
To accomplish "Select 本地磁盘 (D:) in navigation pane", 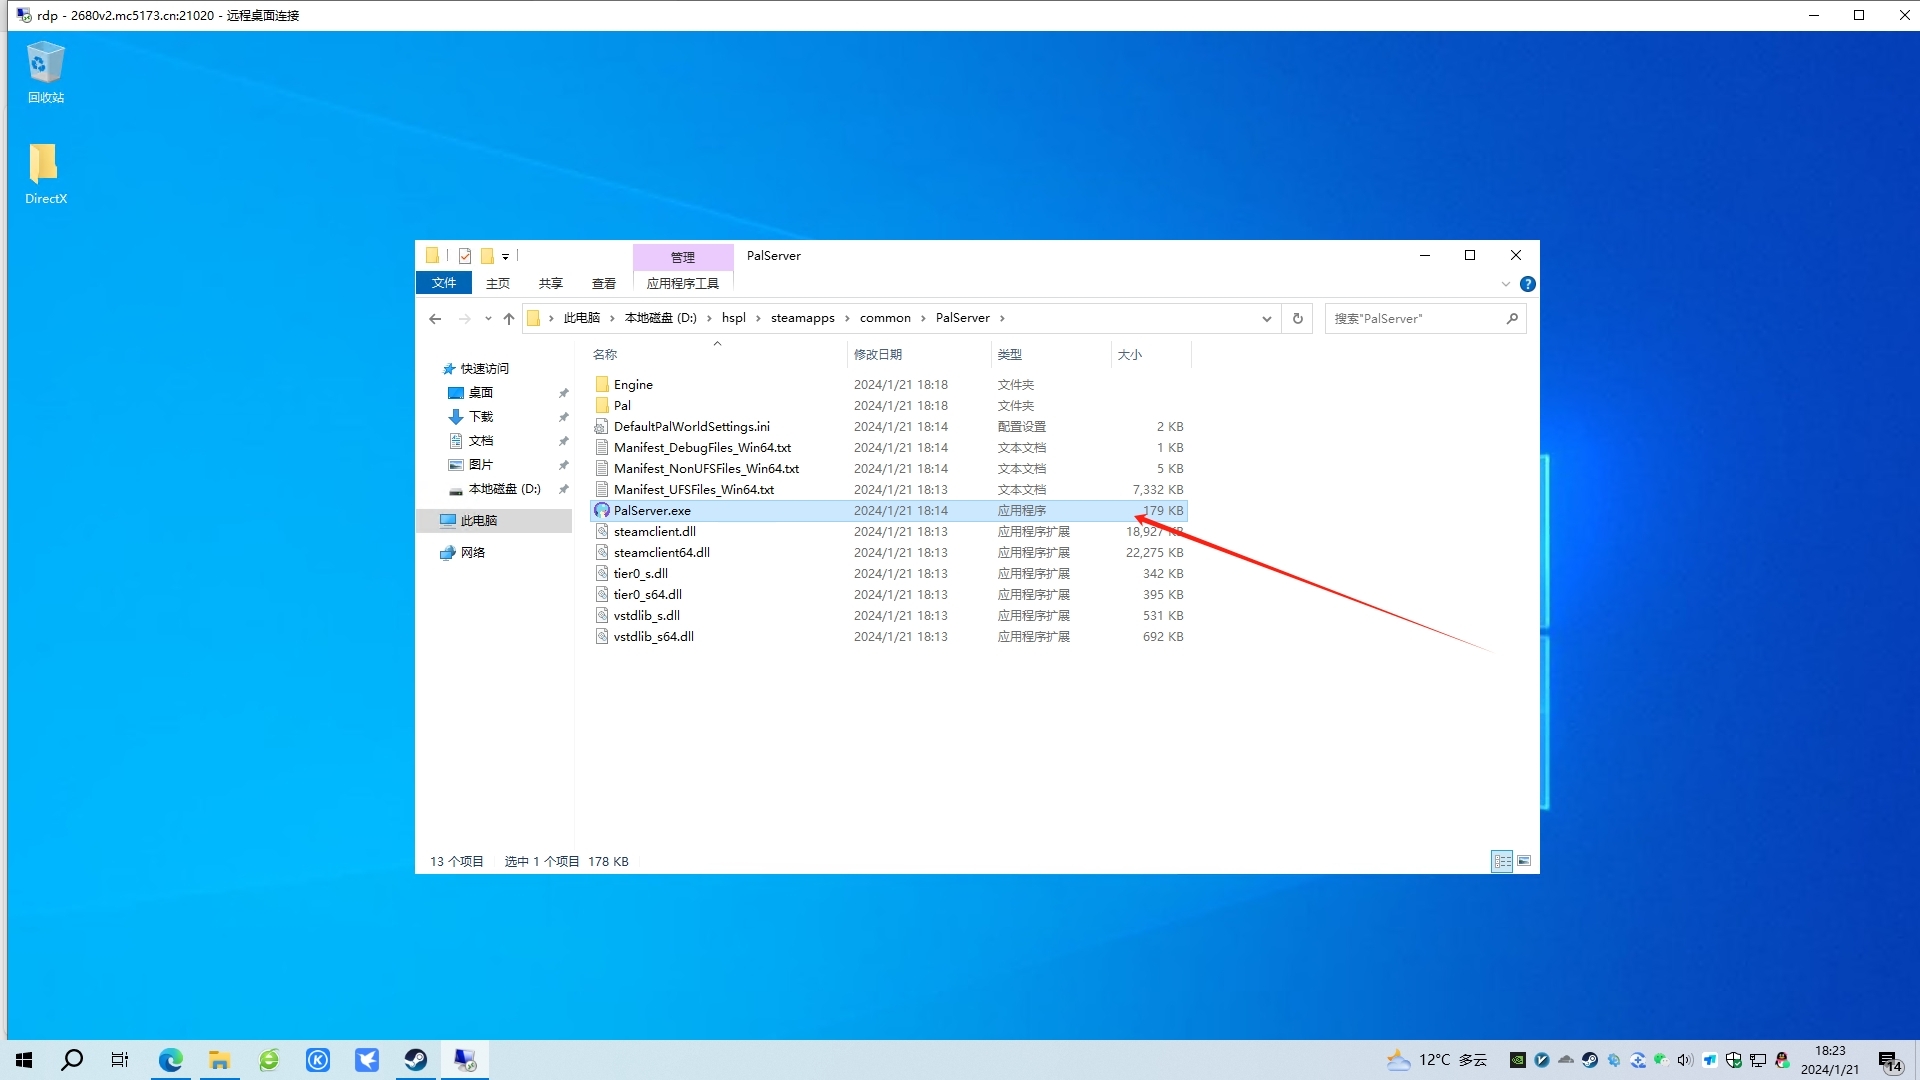I will (x=504, y=489).
